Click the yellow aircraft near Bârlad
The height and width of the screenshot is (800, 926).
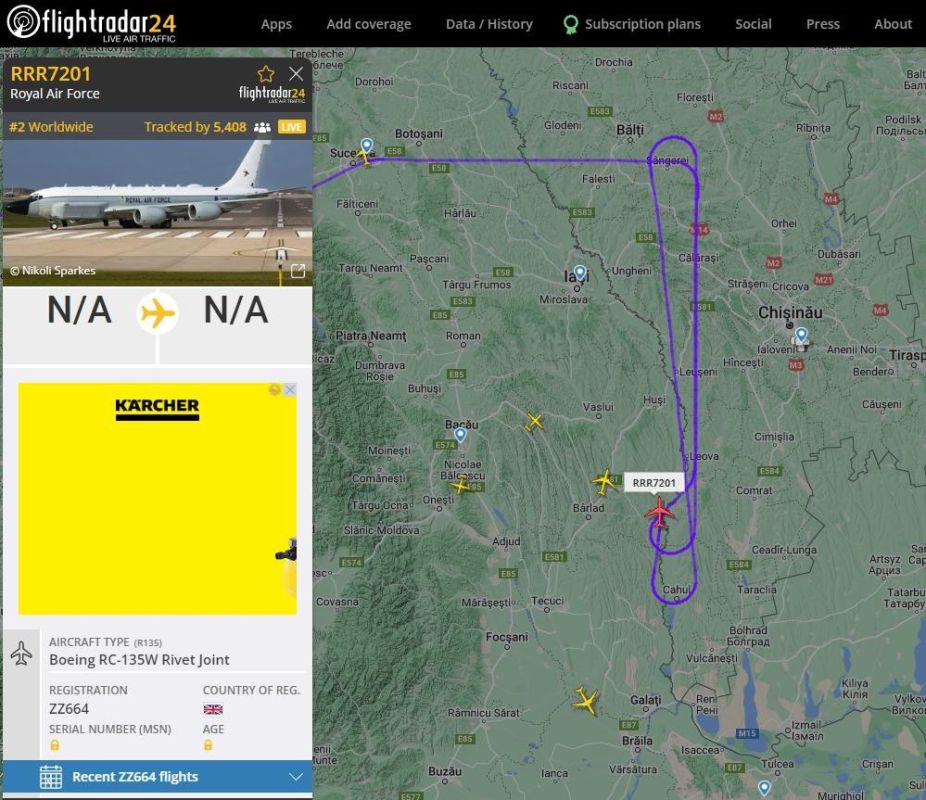coord(604,481)
